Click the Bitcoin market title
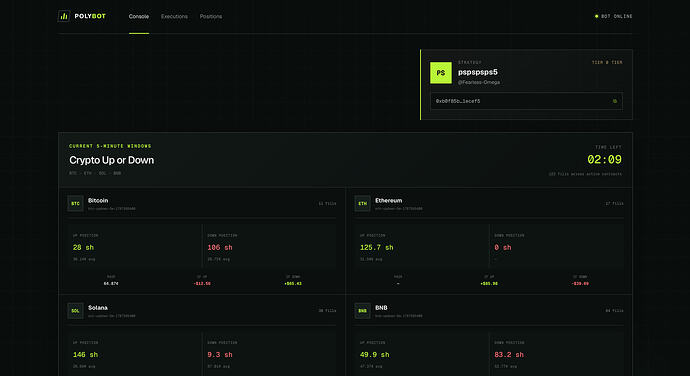 coord(98,200)
